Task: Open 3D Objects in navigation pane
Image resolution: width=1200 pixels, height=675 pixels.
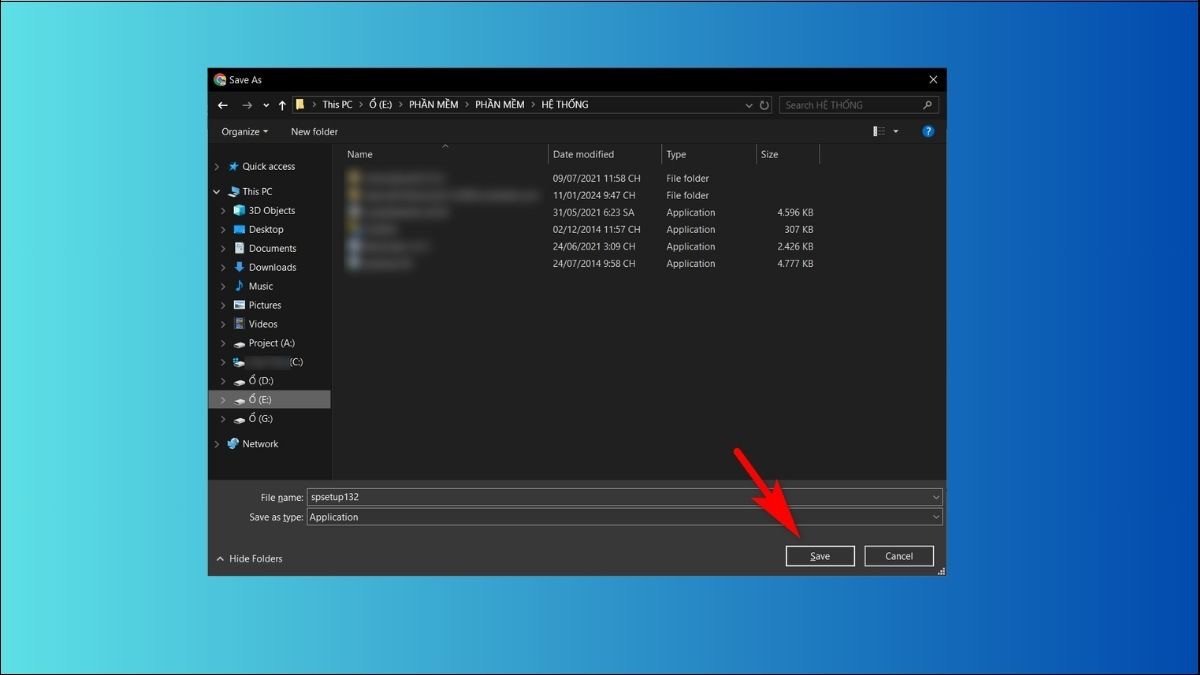Action: (271, 210)
